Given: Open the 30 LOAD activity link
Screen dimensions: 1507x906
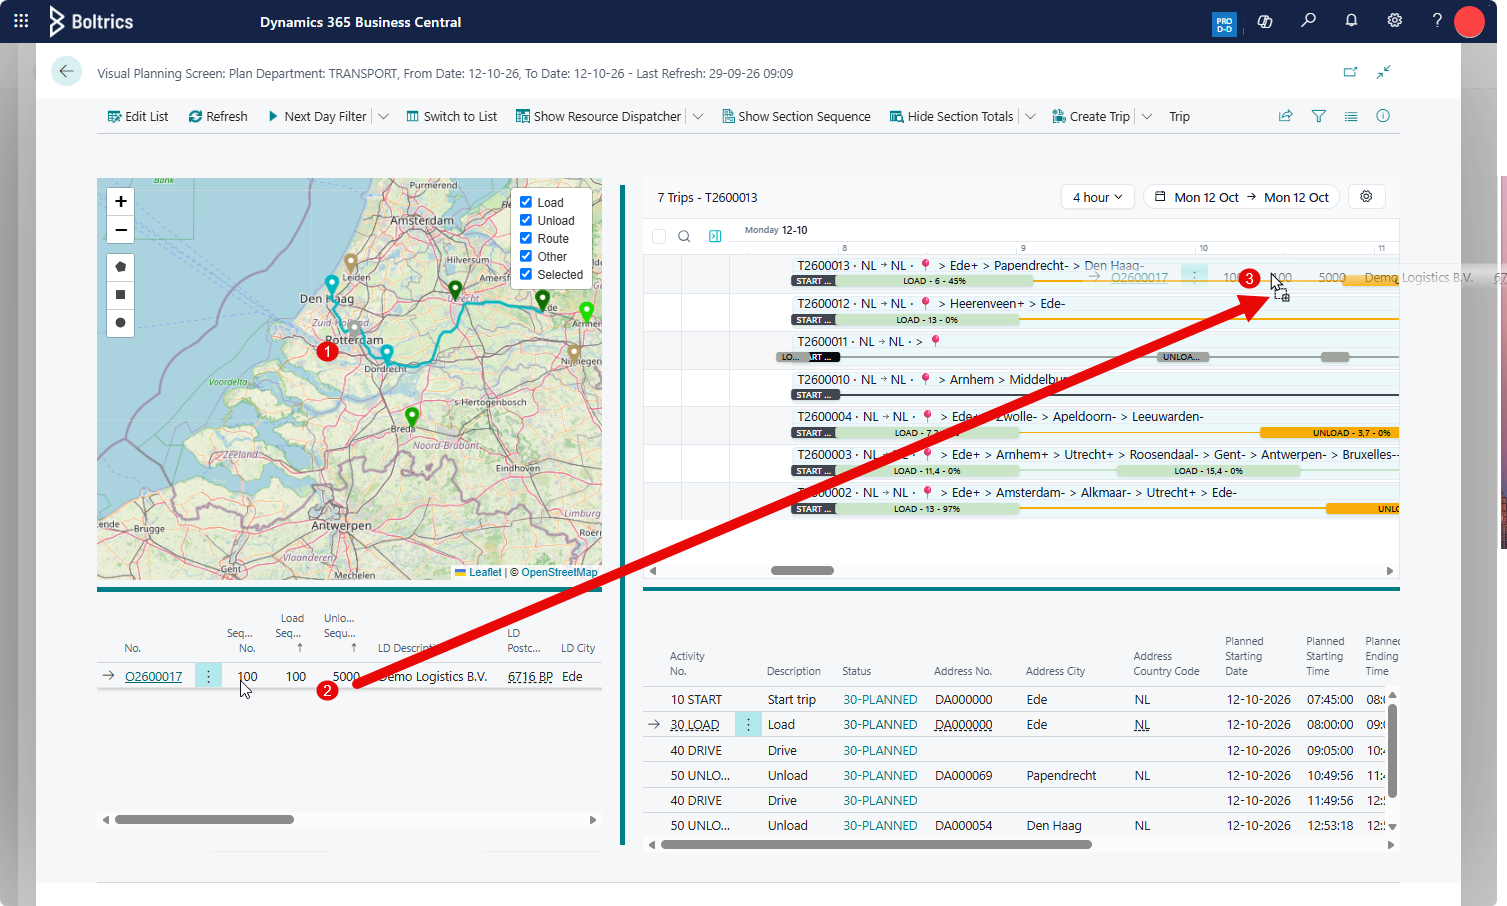Looking at the screenshot, I should (x=695, y=725).
